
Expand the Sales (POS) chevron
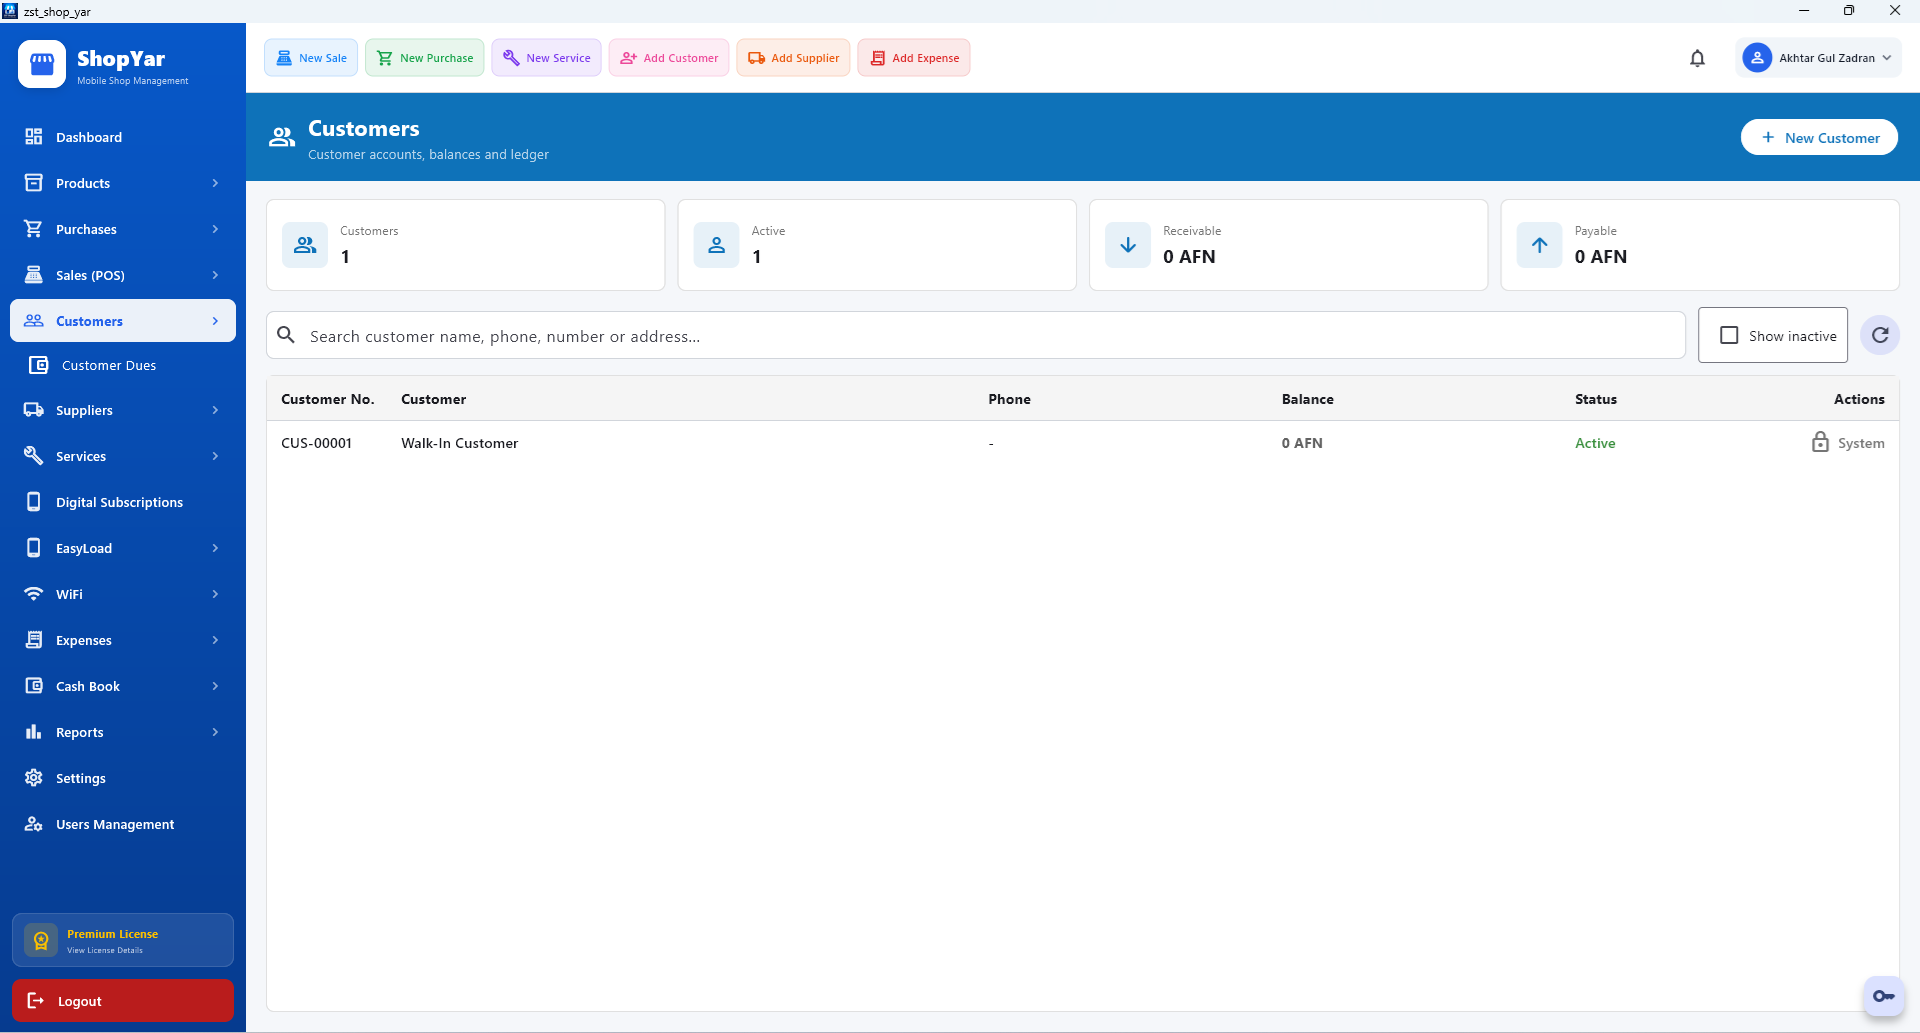(x=215, y=275)
